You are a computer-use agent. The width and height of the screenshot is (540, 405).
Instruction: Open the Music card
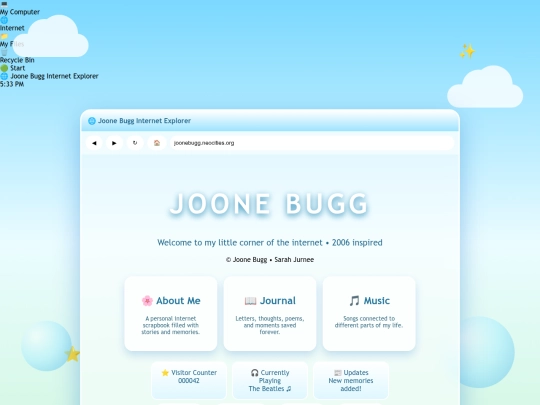[x=369, y=314]
